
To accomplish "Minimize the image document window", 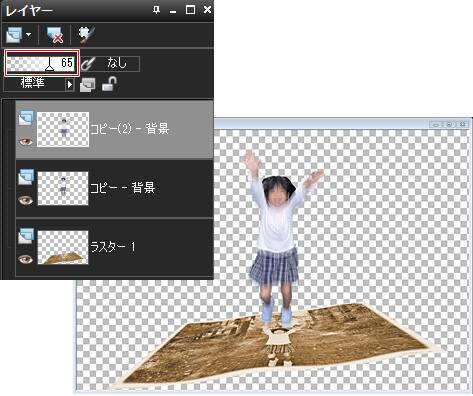I will click(436, 124).
